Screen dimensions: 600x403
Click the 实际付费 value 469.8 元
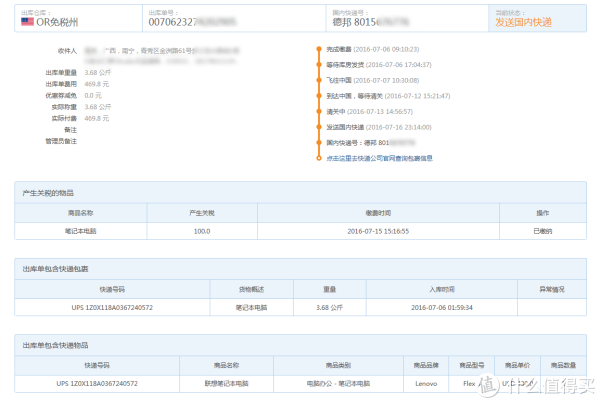(96, 118)
